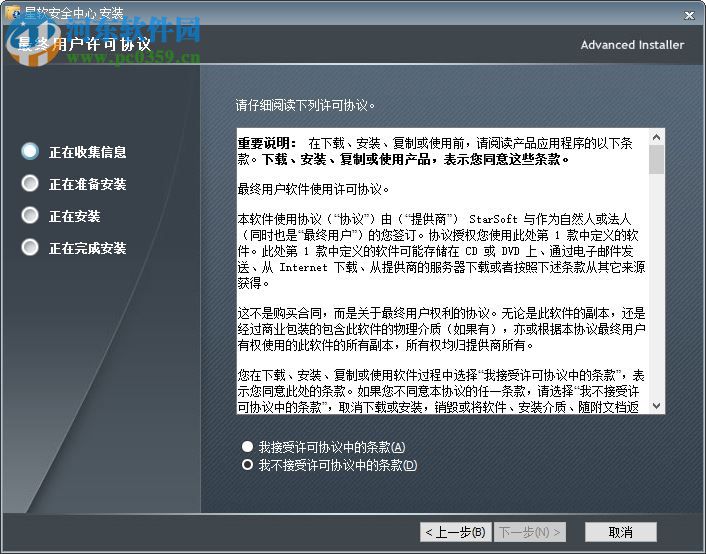Click the Advanced Installer label
Viewport: 706px width, 554px height.
pos(632,45)
